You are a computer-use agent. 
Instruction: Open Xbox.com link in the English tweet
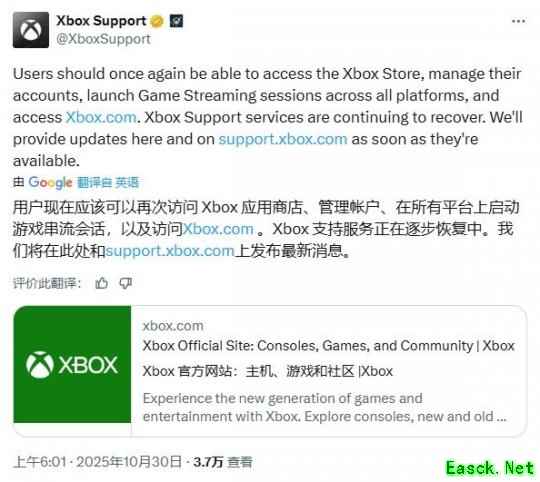pos(101,117)
